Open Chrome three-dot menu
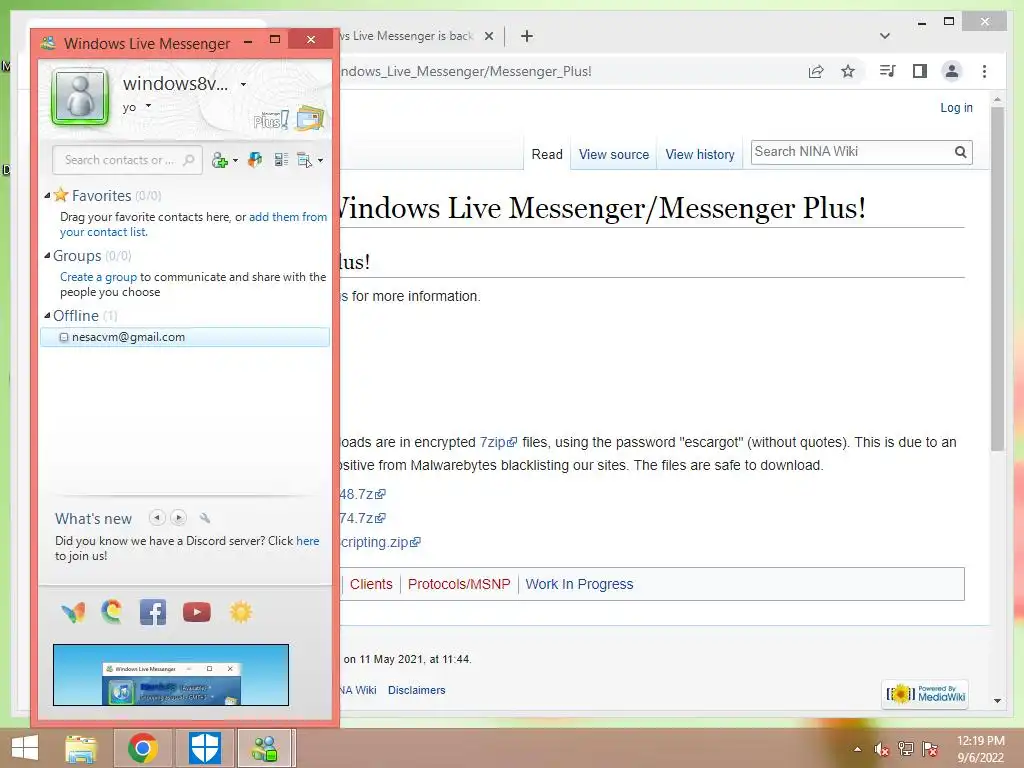Viewport: 1024px width, 768px height. (x=984, y=71)
